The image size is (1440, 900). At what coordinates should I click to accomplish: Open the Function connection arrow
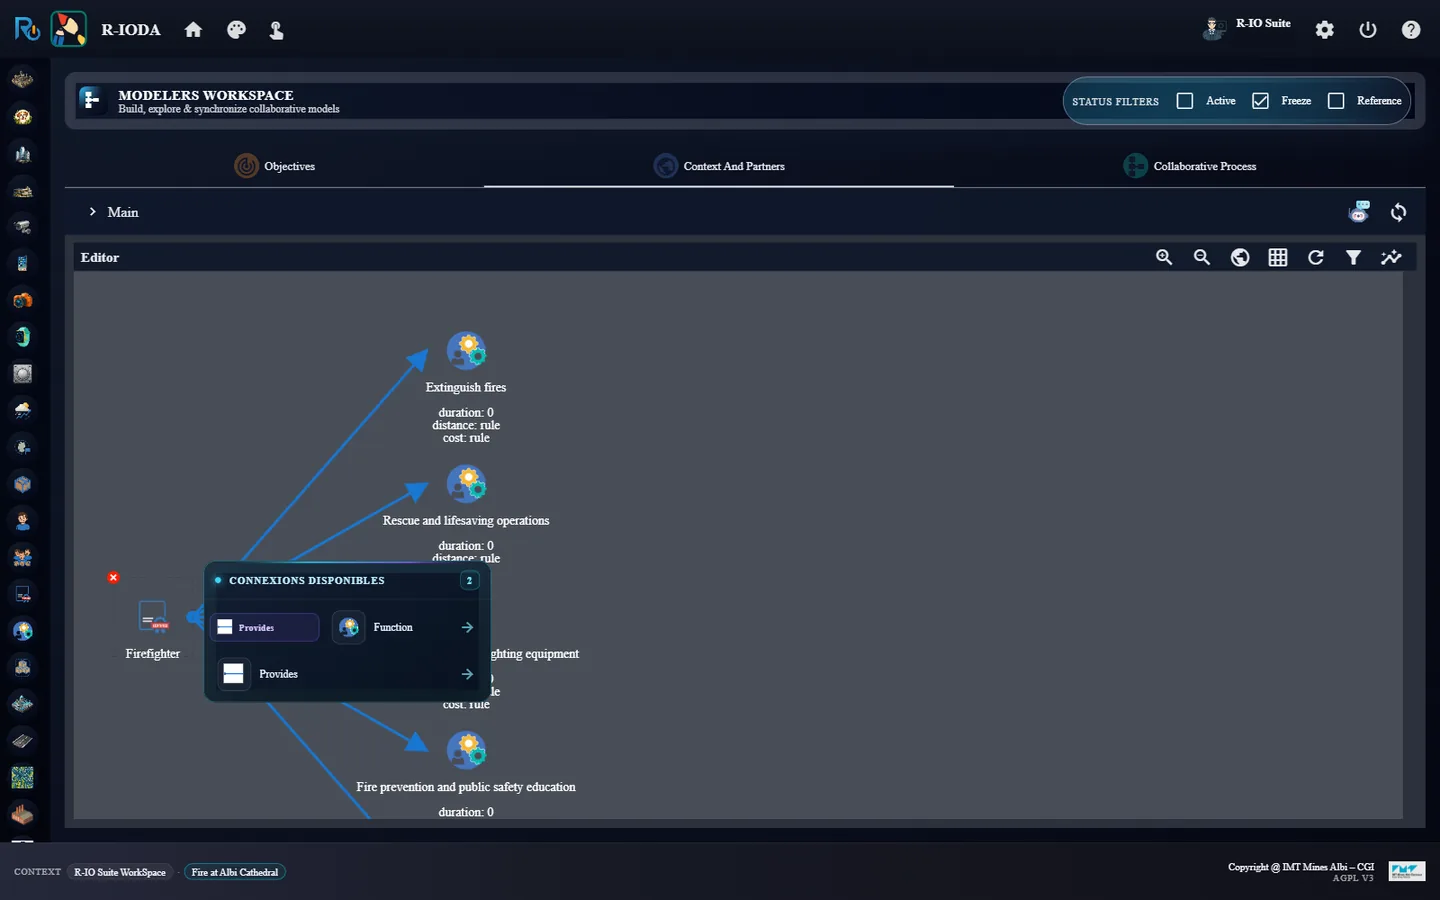pyautogui.click(x=467, y=627)
